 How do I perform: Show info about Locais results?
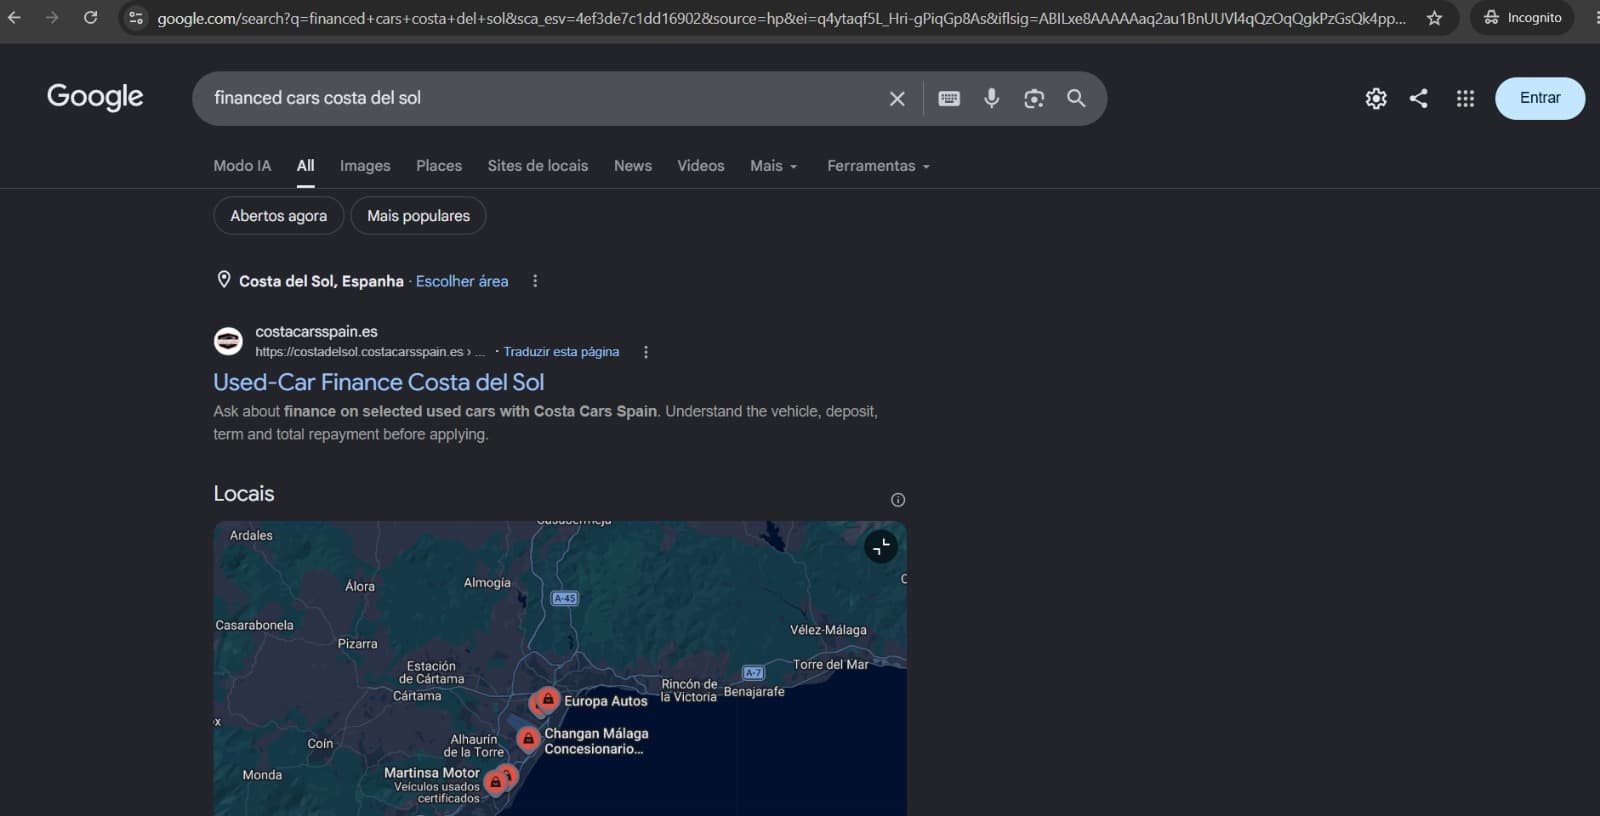(x=898, y=500)
